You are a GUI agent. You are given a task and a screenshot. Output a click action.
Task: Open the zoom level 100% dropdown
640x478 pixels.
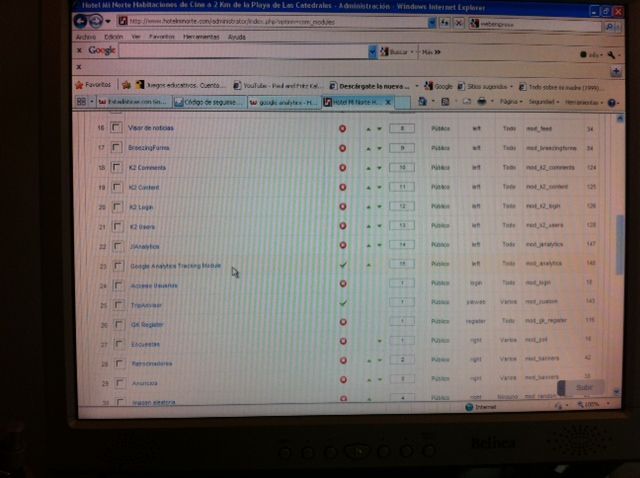(x=608, y=404)
